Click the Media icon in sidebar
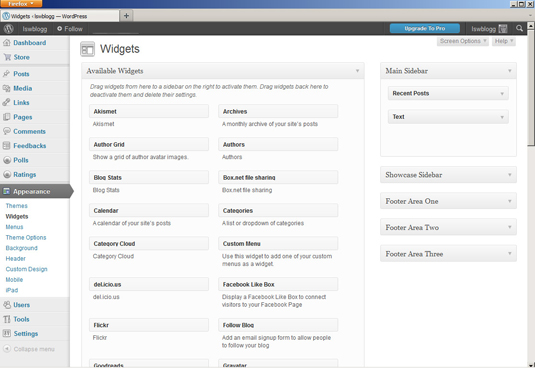The width and height of the screenshot is (535, 368). point(6,88)
